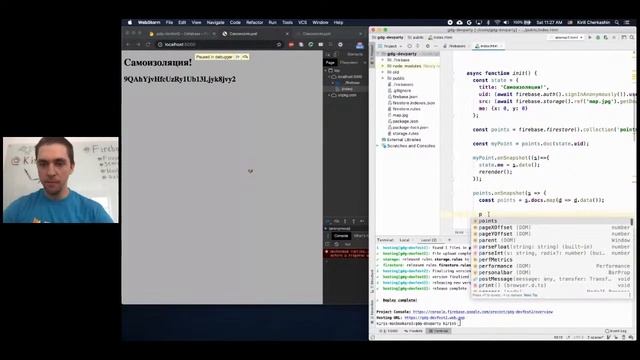Open the gear extension icon in the browser
Viewport: 640px width, 360px height.
(x=340, y=44)
